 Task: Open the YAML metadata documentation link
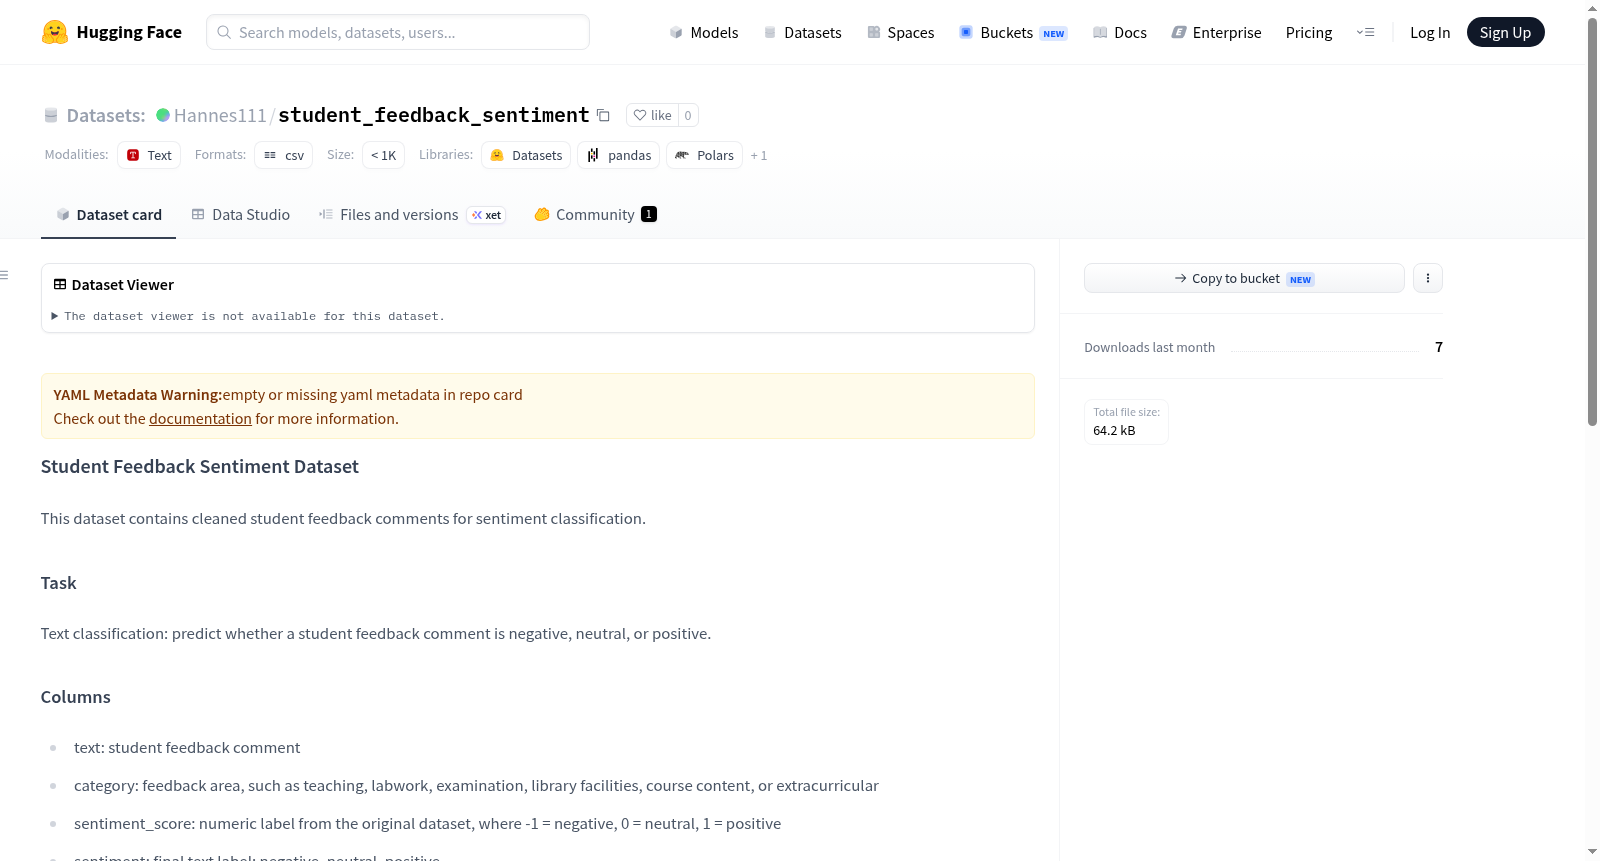tap(200, 419)
